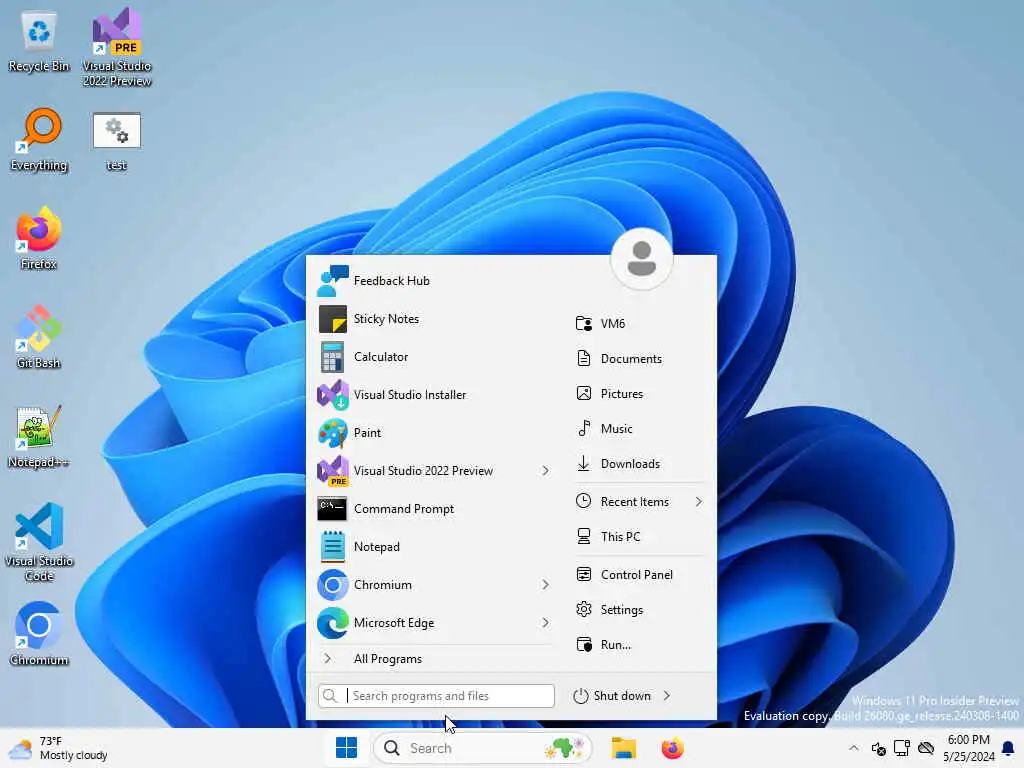Click the Windows Start button on taskbar

click(346, 748)
